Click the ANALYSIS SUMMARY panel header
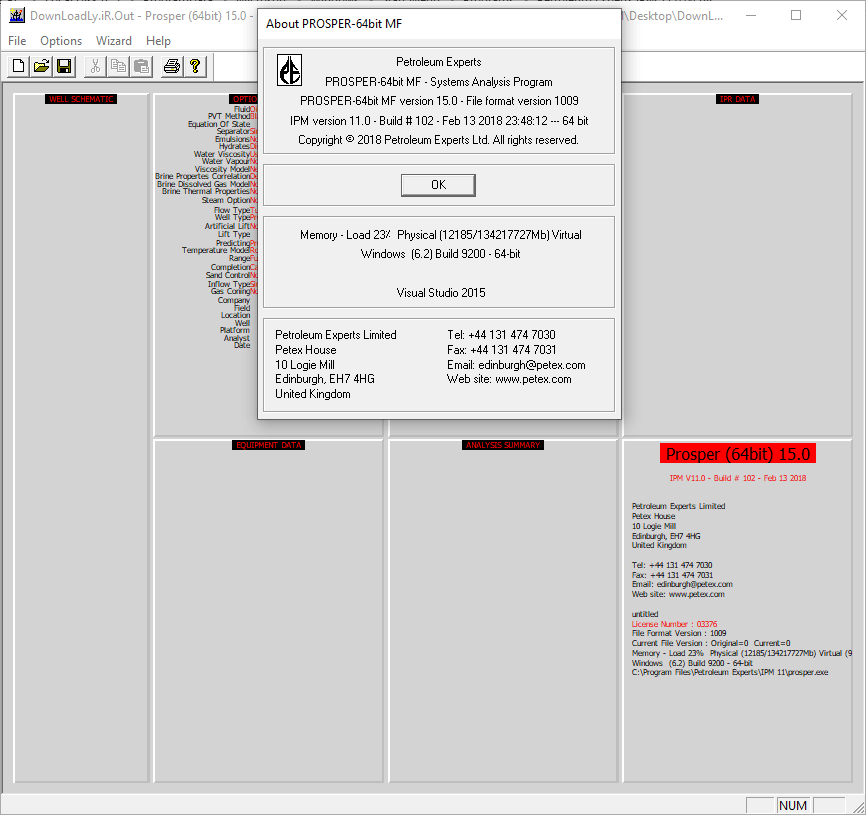866x815 pixels. coord(503,445)
